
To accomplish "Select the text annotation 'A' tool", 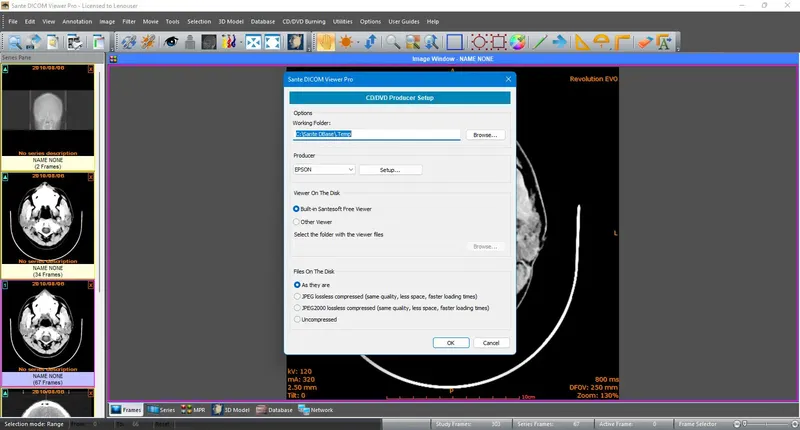I will 664,42.
